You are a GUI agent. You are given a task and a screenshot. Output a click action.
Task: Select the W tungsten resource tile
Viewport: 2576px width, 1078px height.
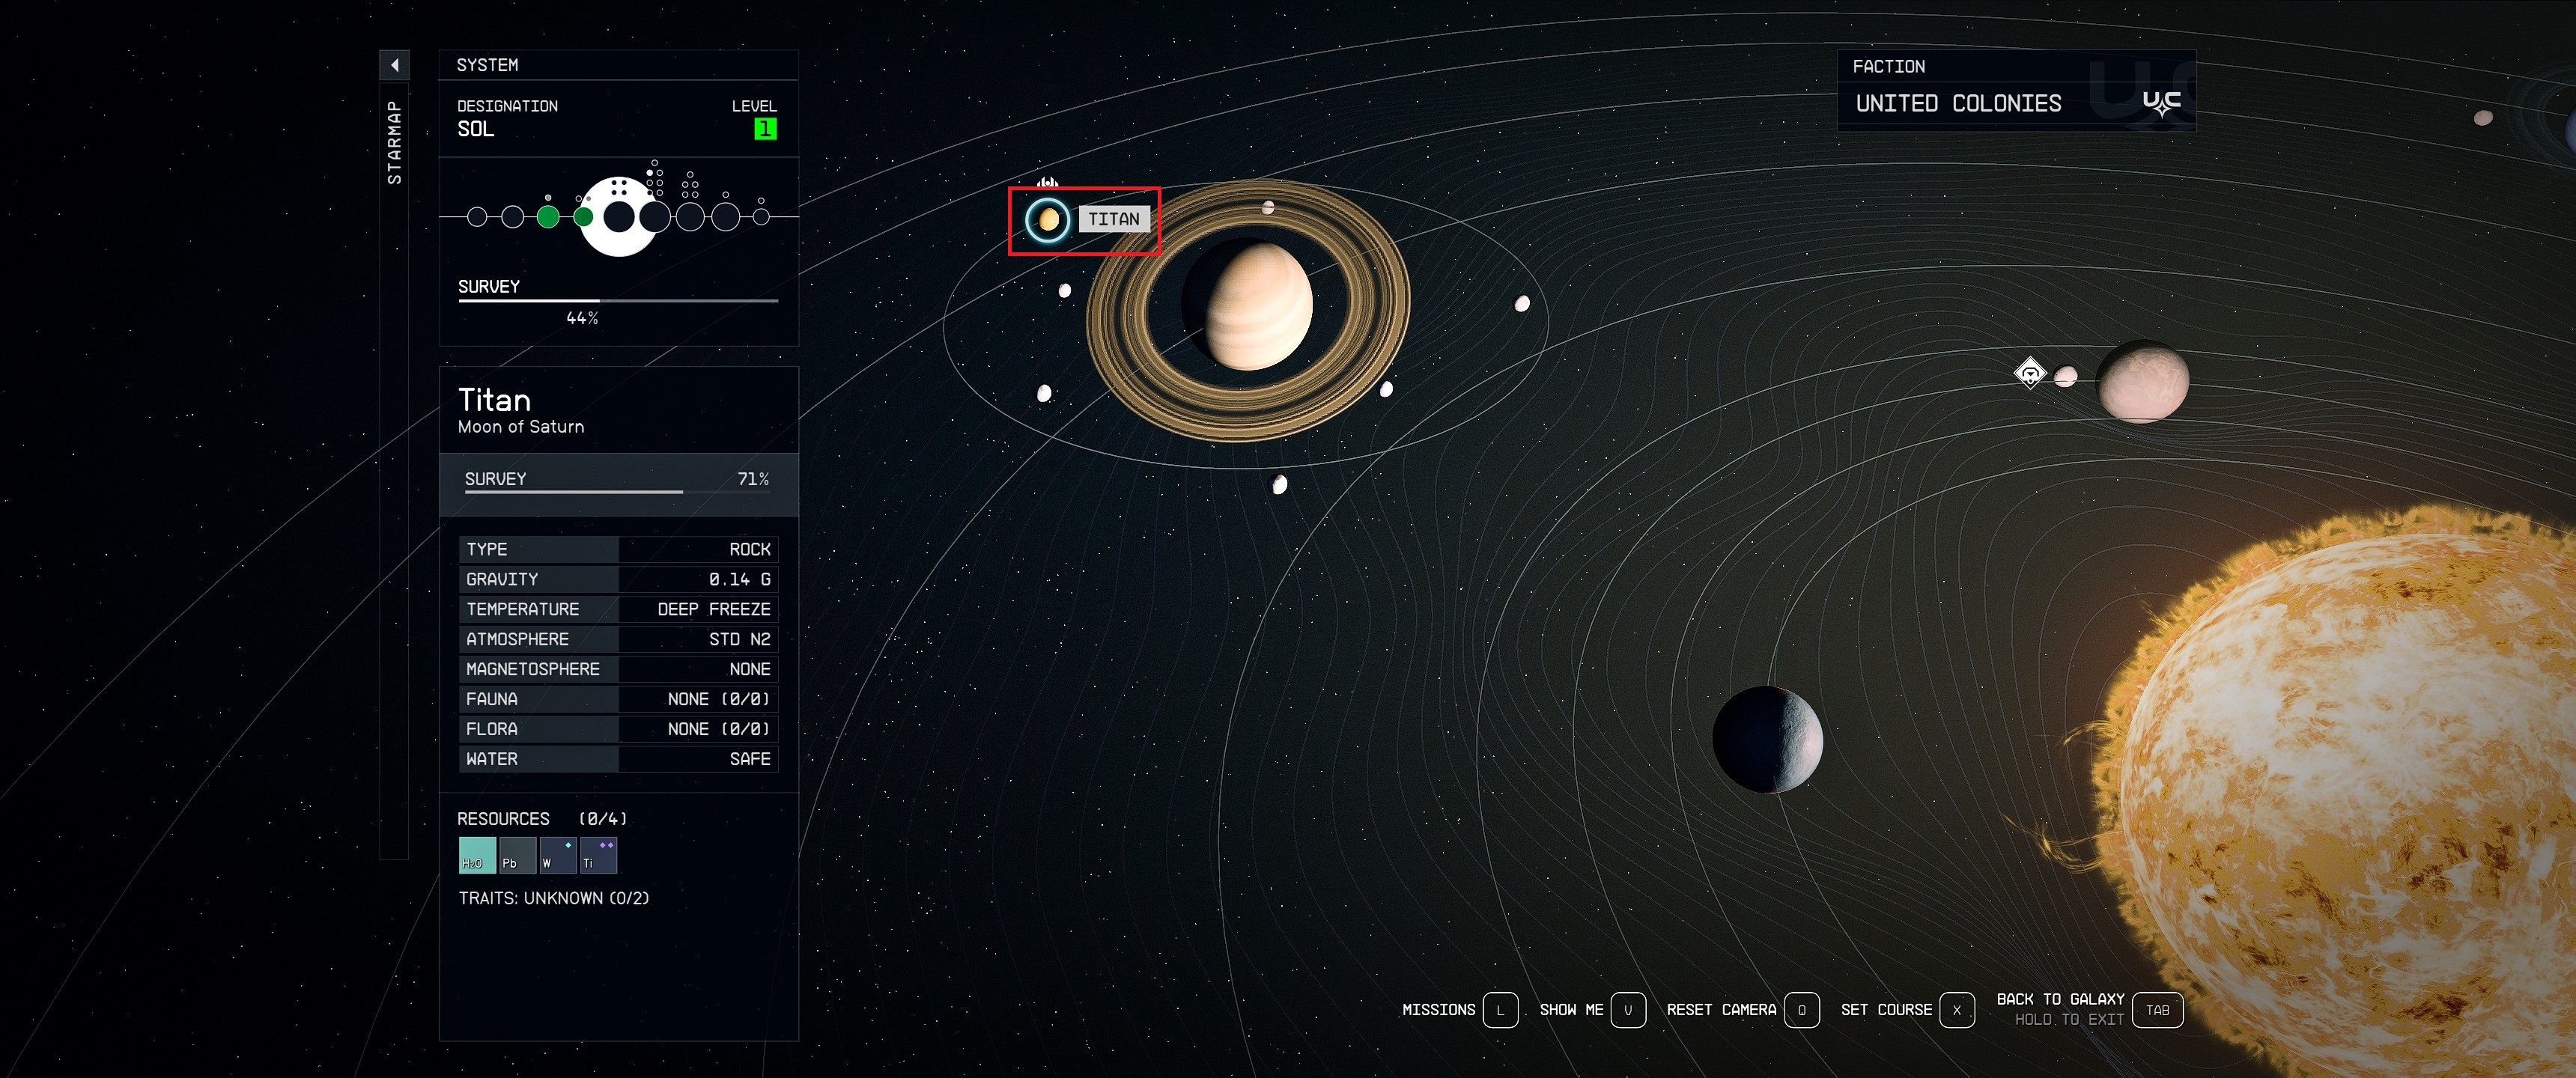pos(557,855)
